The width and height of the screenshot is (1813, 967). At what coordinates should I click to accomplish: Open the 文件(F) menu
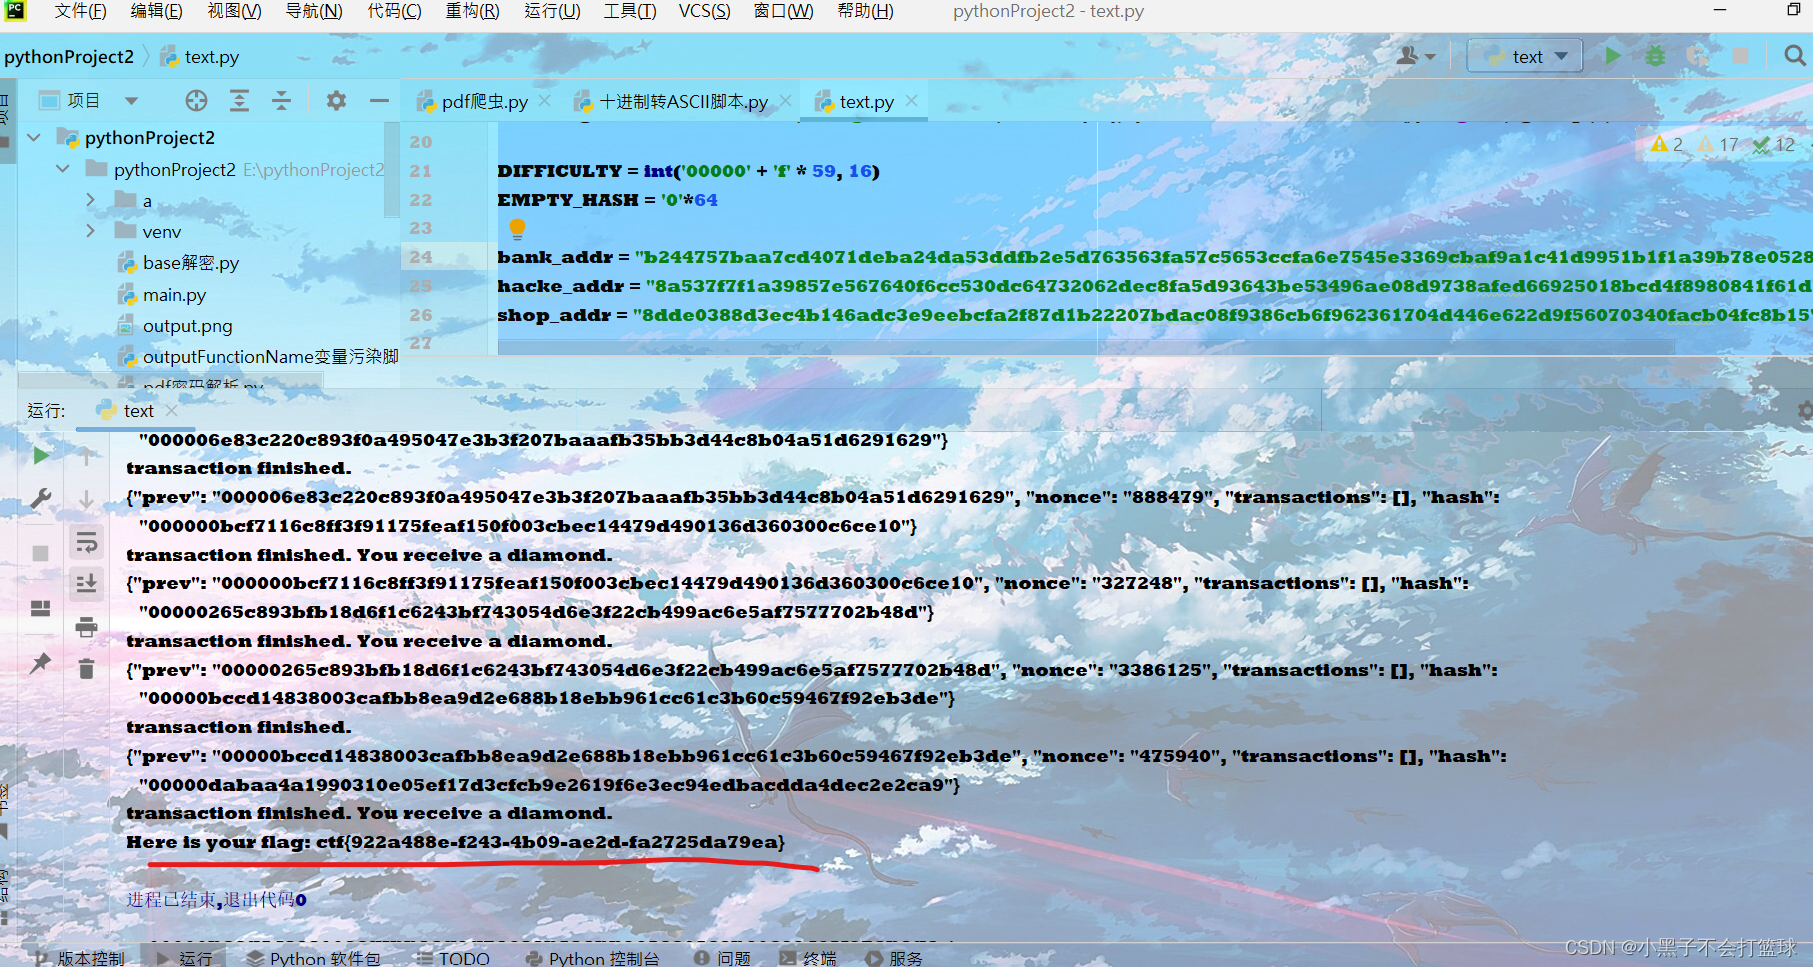pos(80,11)
